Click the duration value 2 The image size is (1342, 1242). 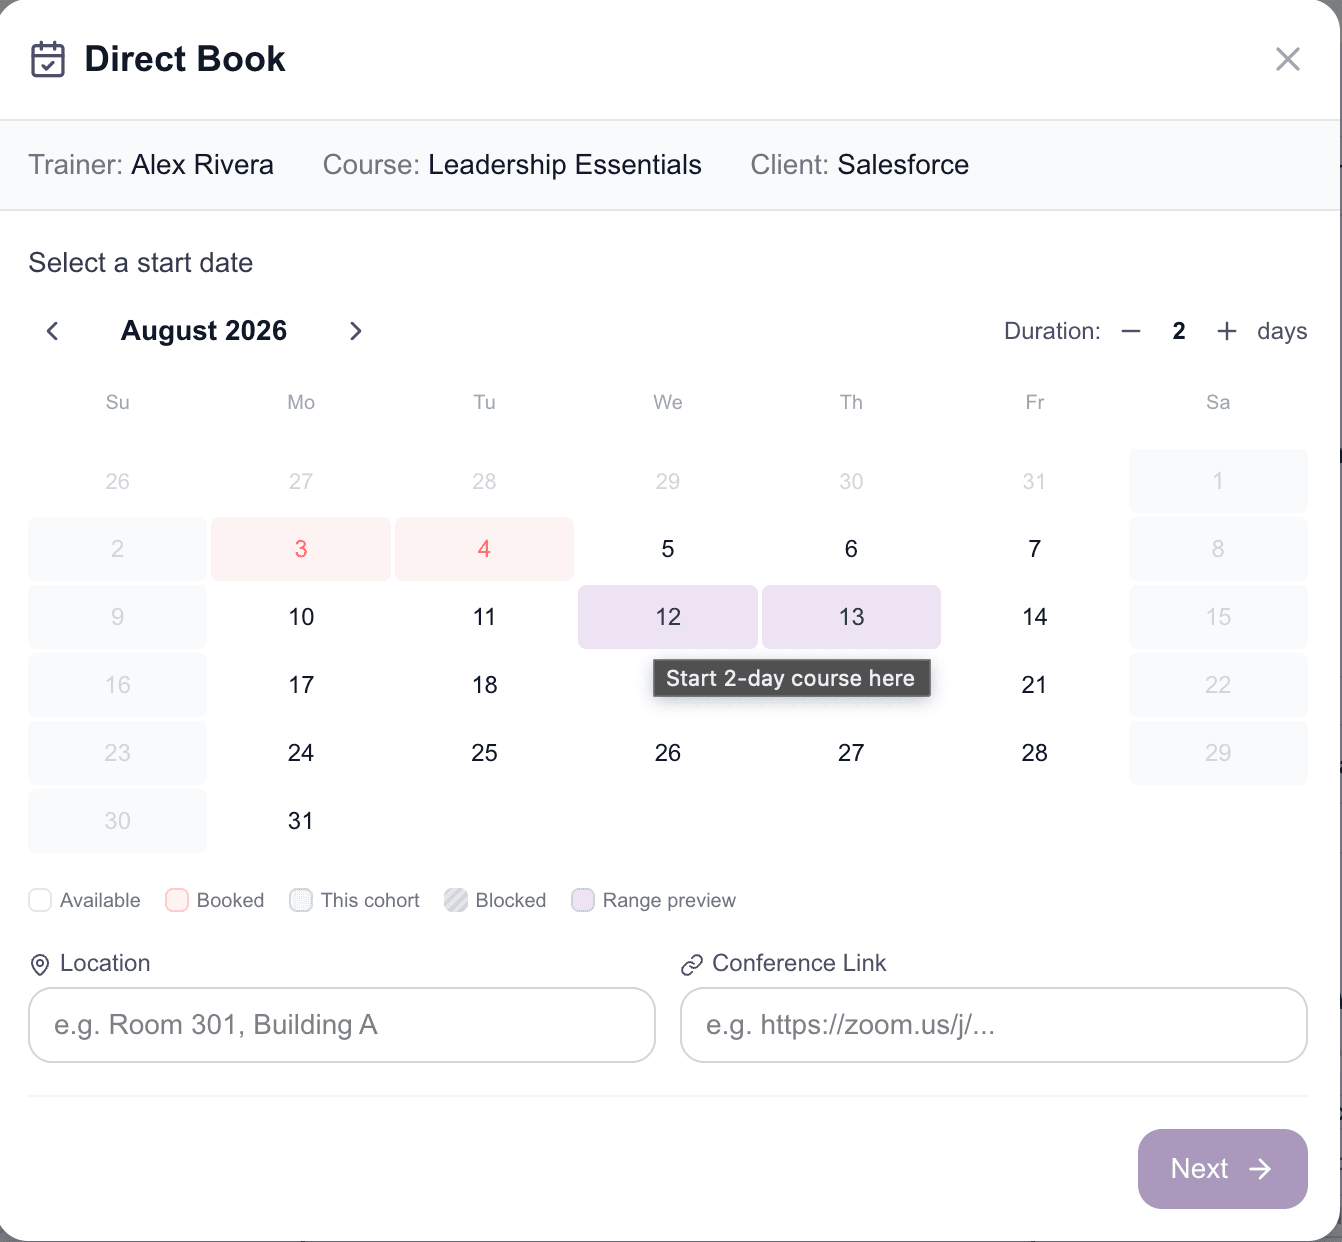1179,331
